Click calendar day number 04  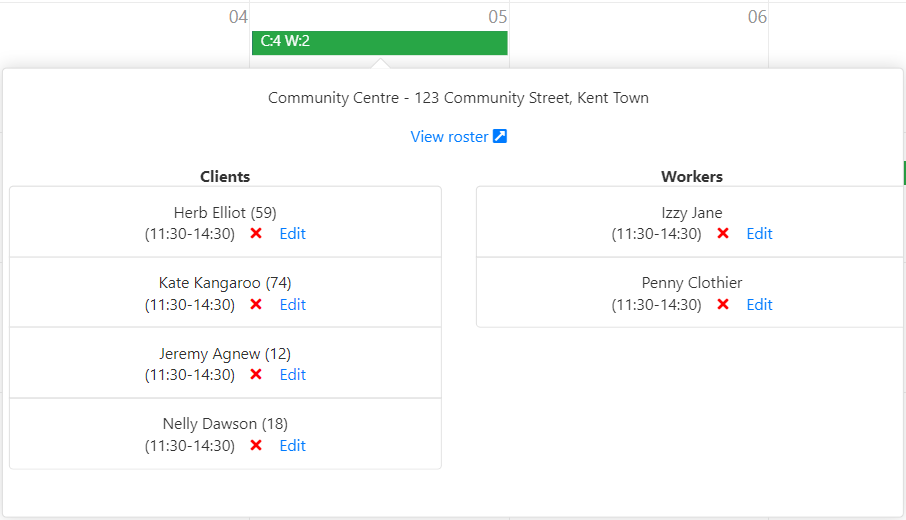[238, 17]
